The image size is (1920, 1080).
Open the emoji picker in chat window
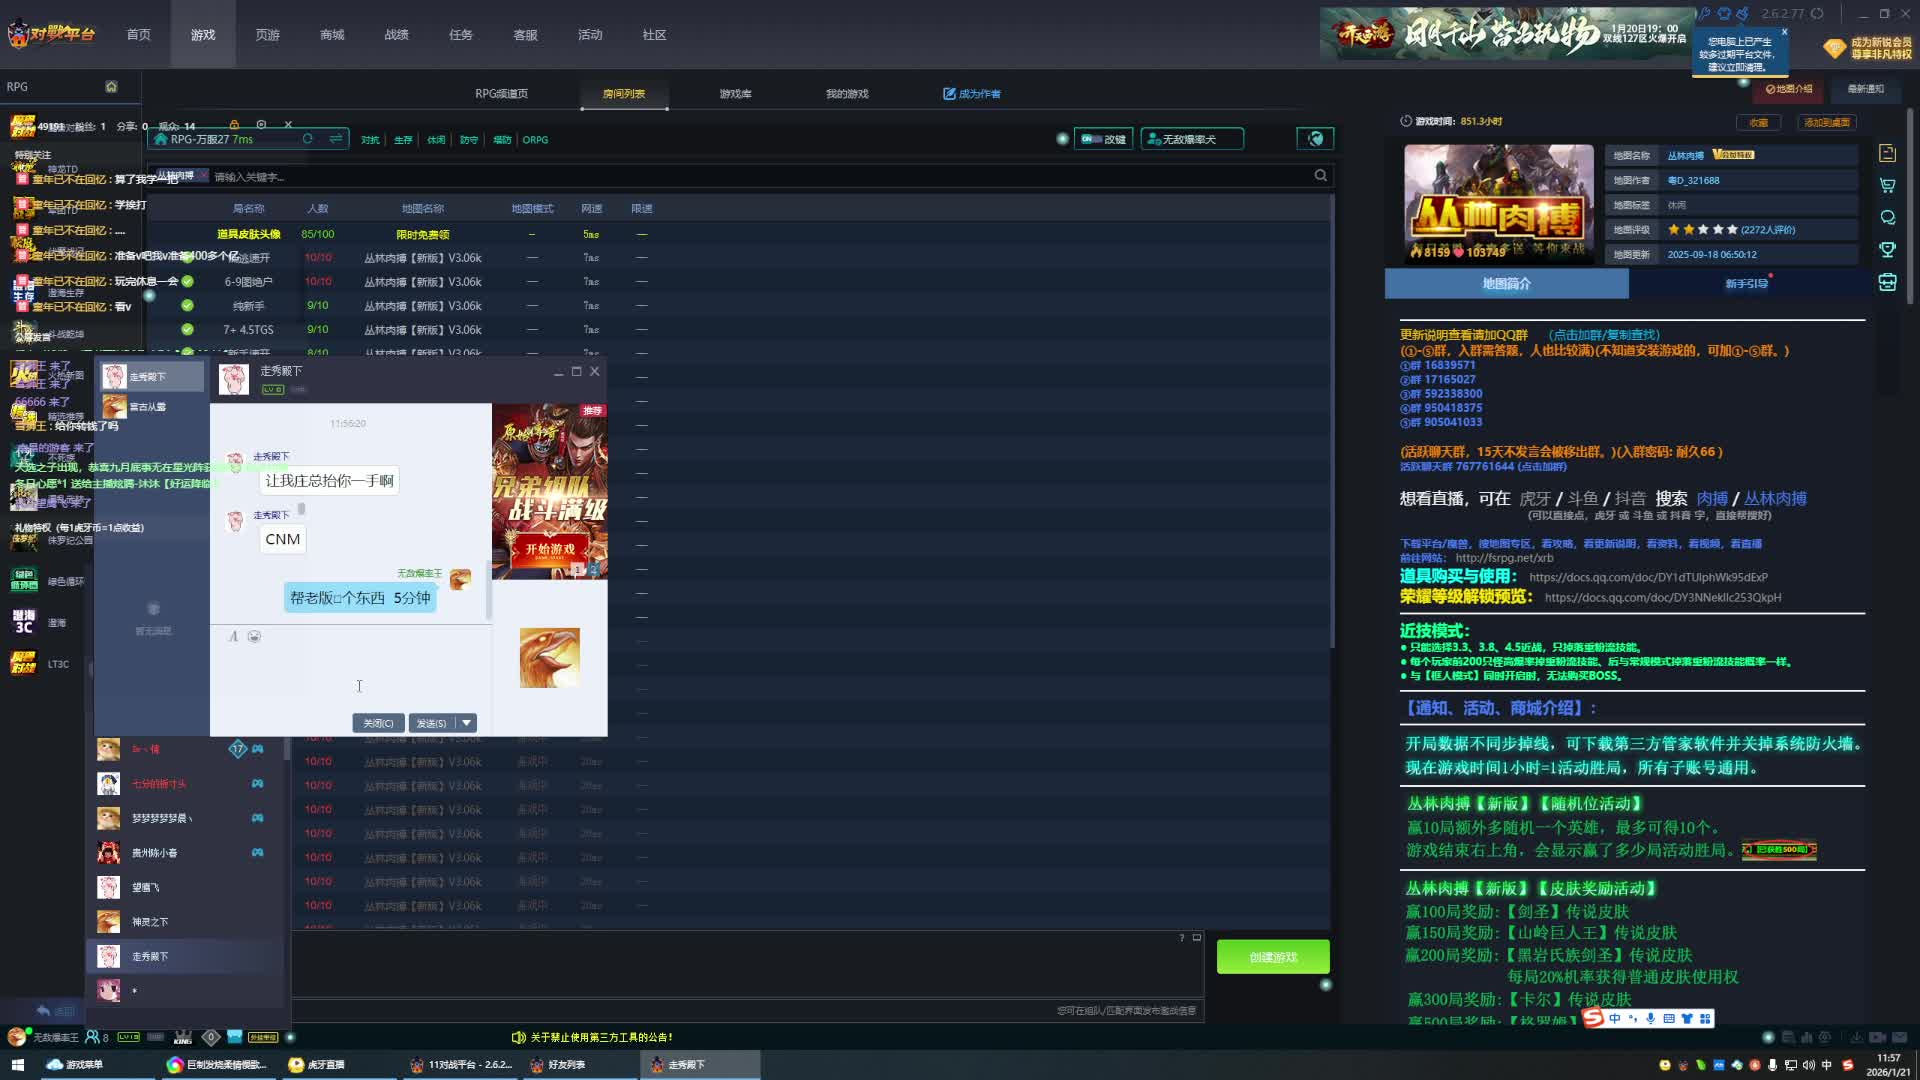click(254, 637)
